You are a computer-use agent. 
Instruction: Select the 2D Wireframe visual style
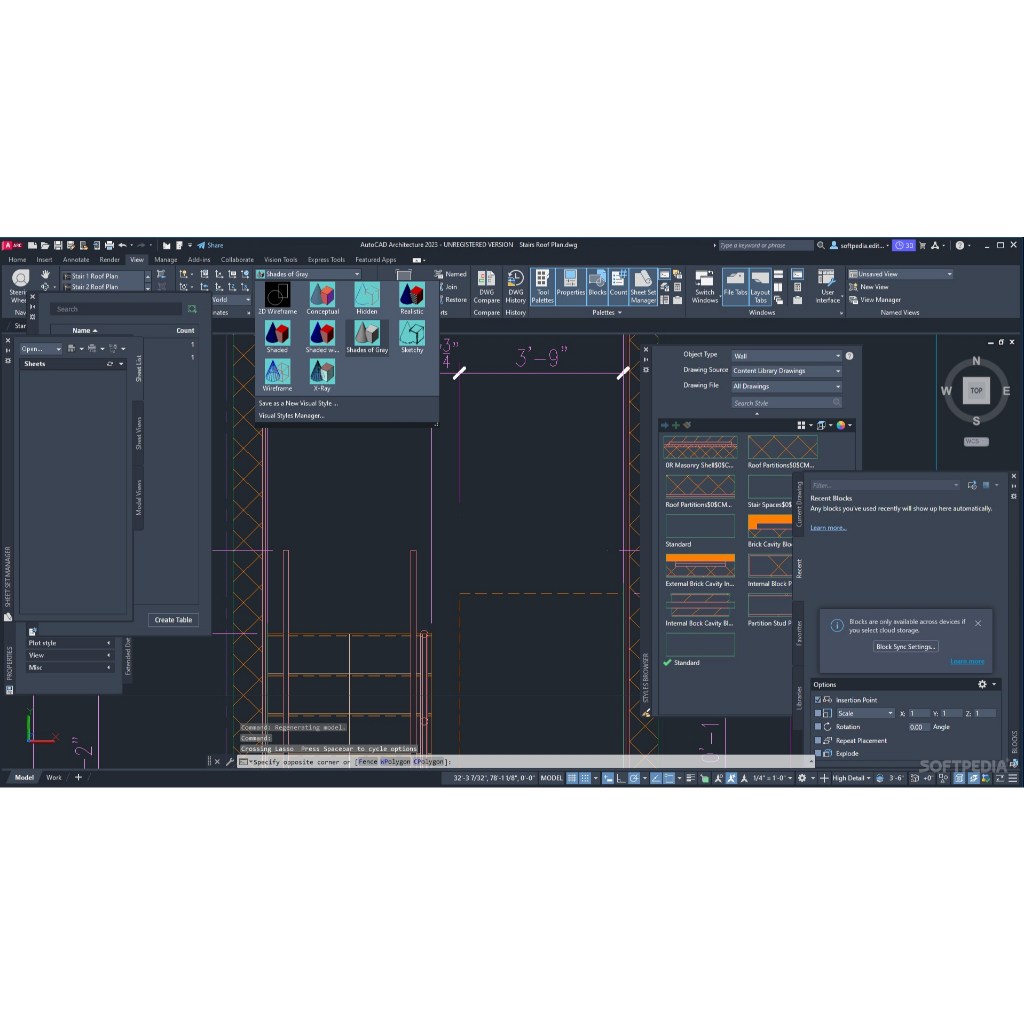(277, 298)
